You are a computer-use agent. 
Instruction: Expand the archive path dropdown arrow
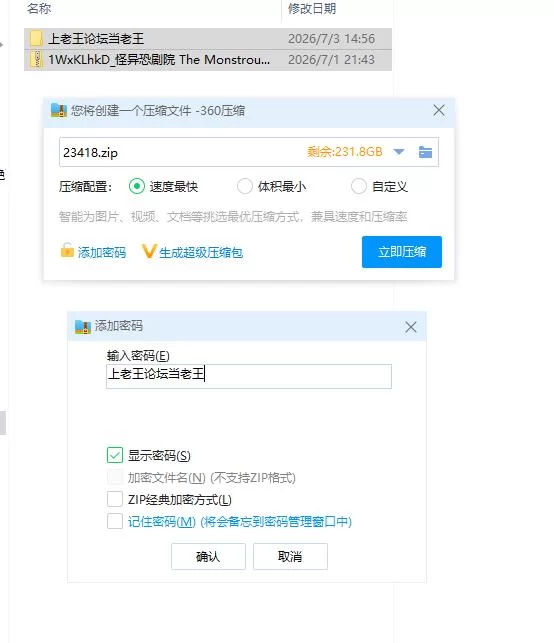(x=399, y=152)
